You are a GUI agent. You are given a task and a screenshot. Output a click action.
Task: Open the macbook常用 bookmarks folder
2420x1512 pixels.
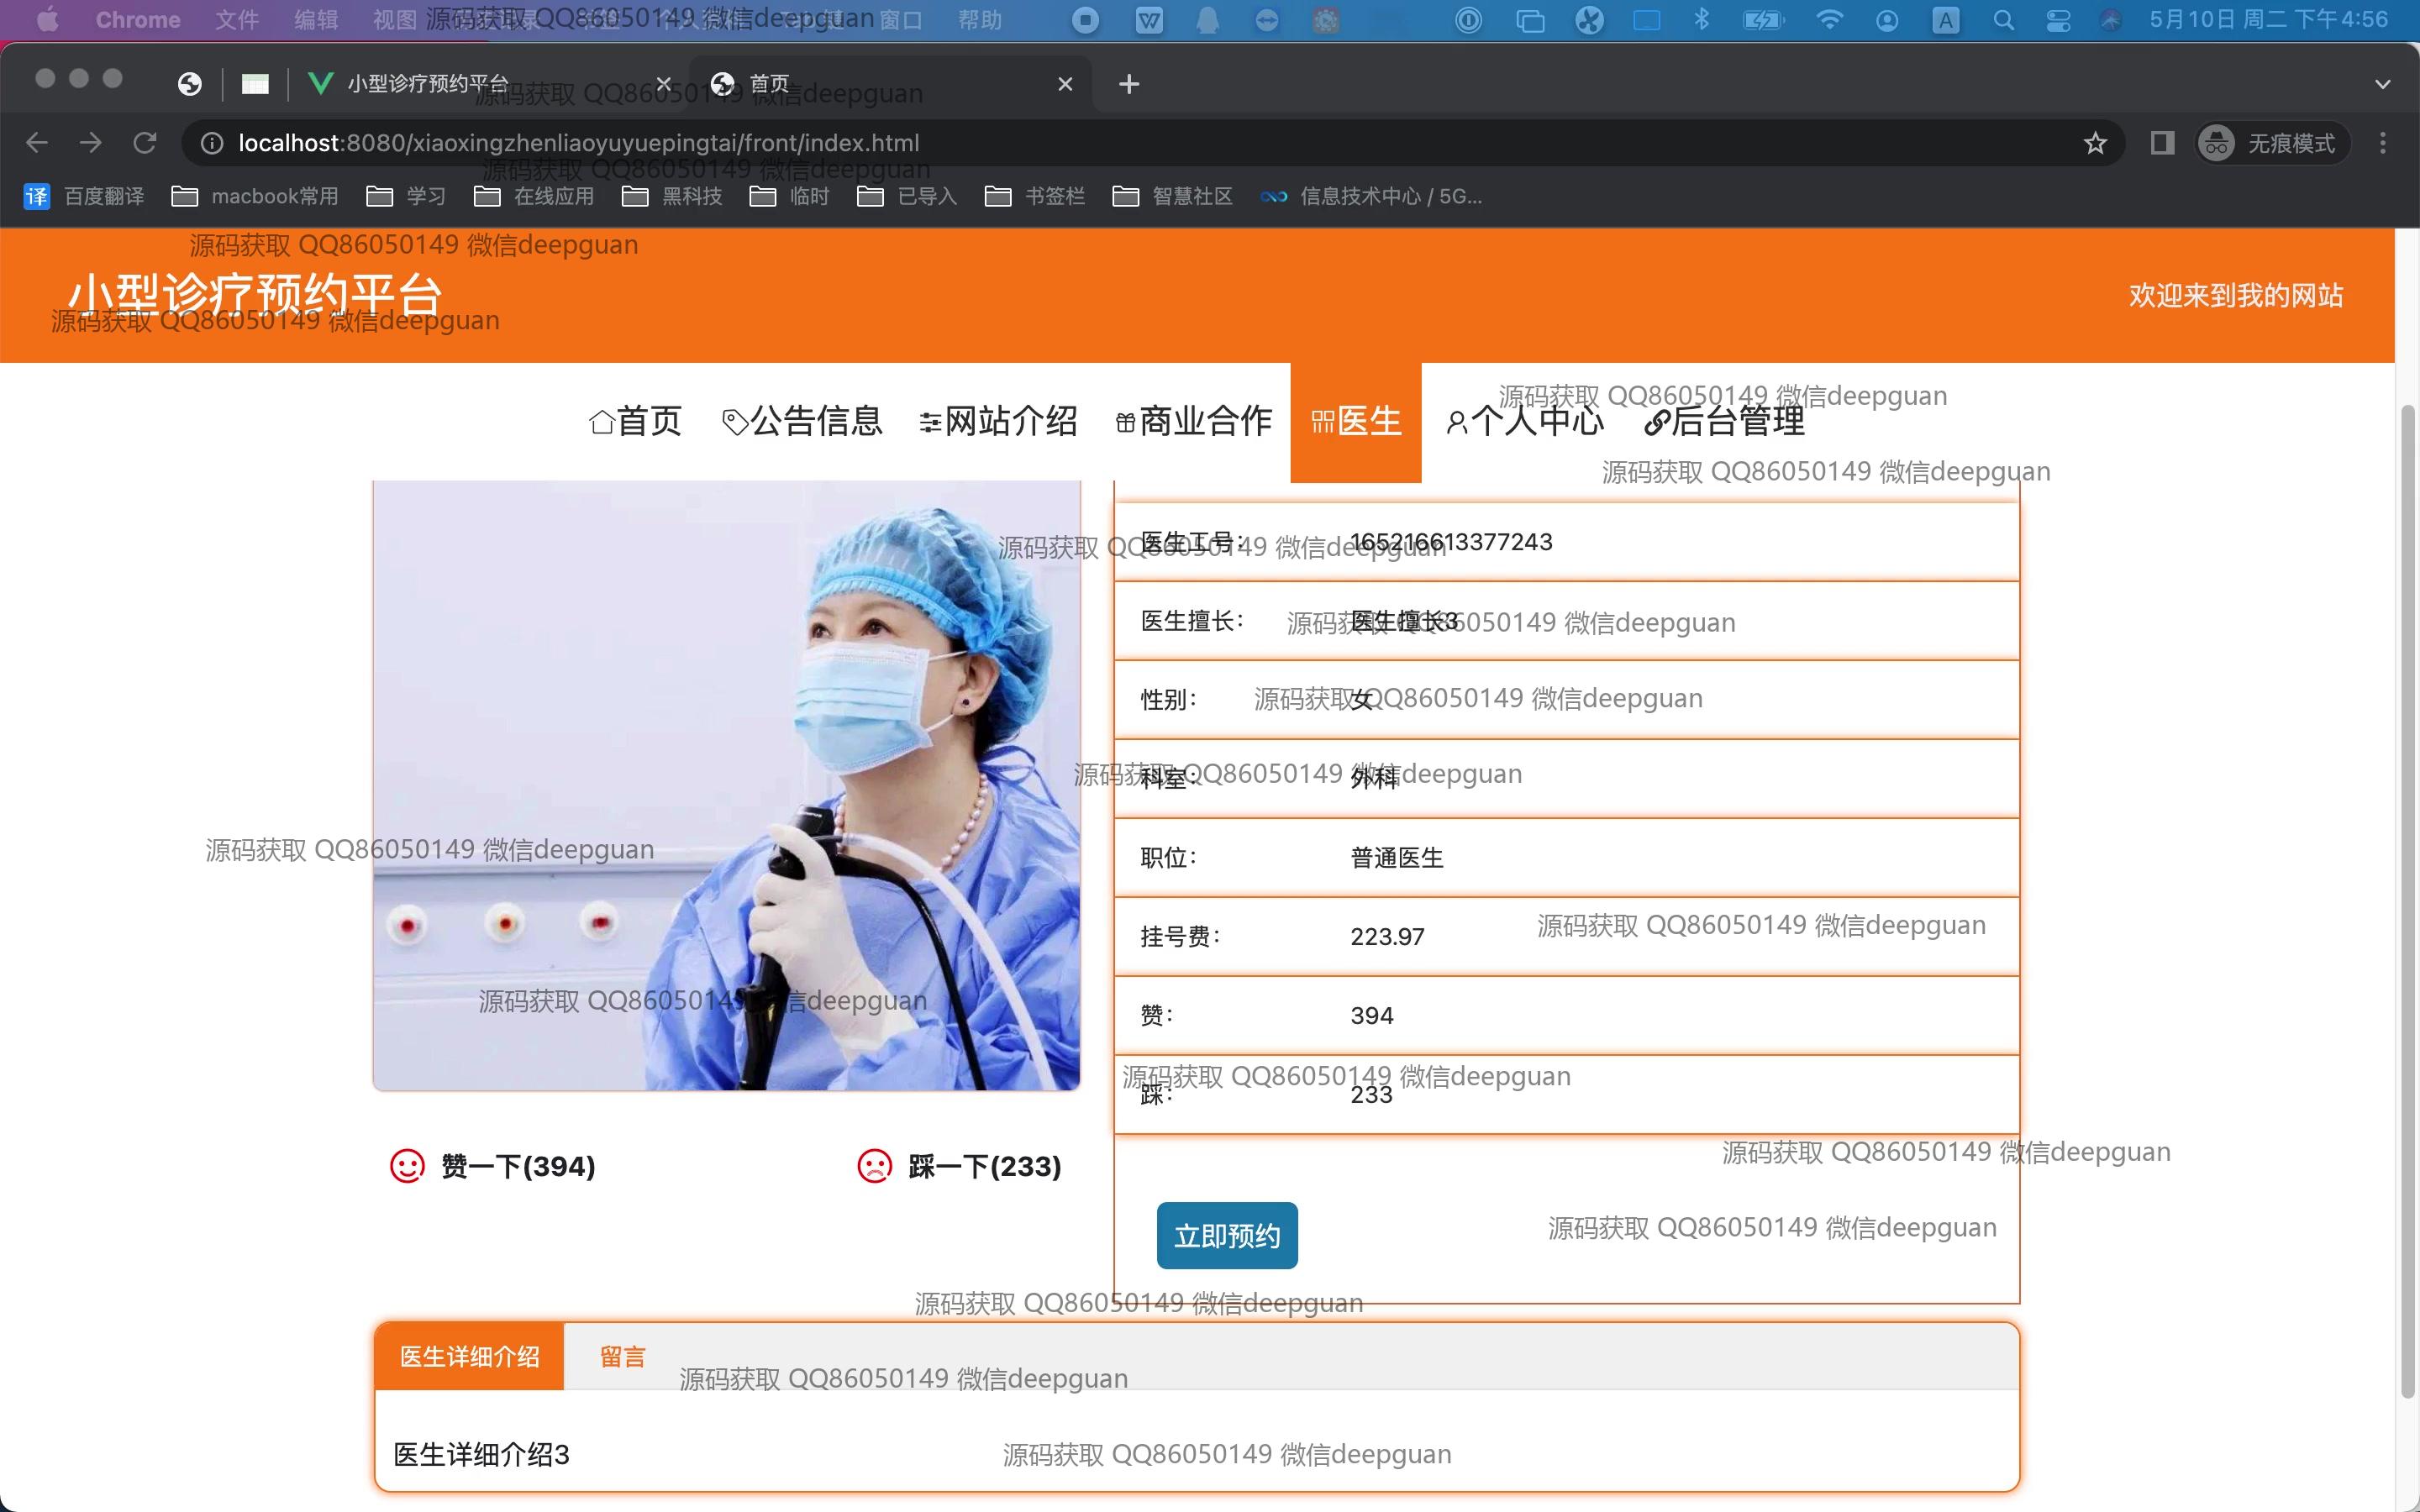point(255,196)
